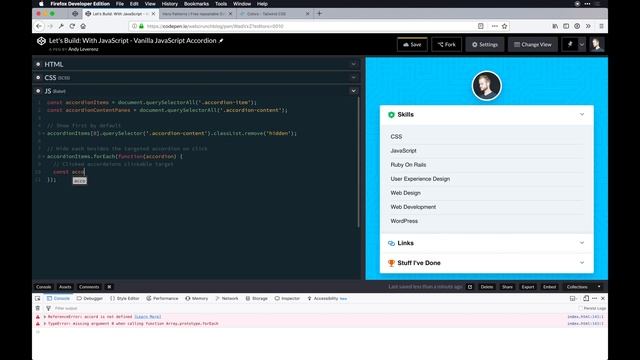Open pen Settings button
This screenshot has width=640, height=360.
(485, 44)
